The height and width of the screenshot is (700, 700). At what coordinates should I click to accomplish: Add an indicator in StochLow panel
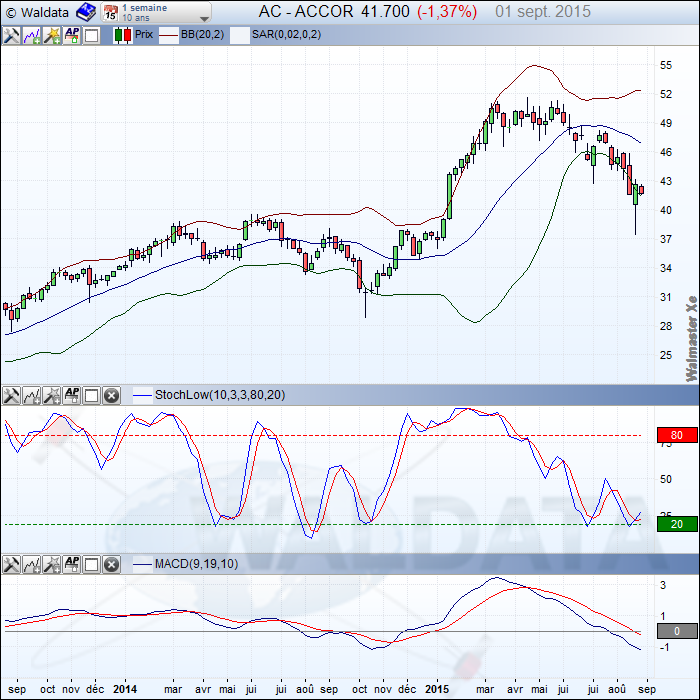[31, 395]
